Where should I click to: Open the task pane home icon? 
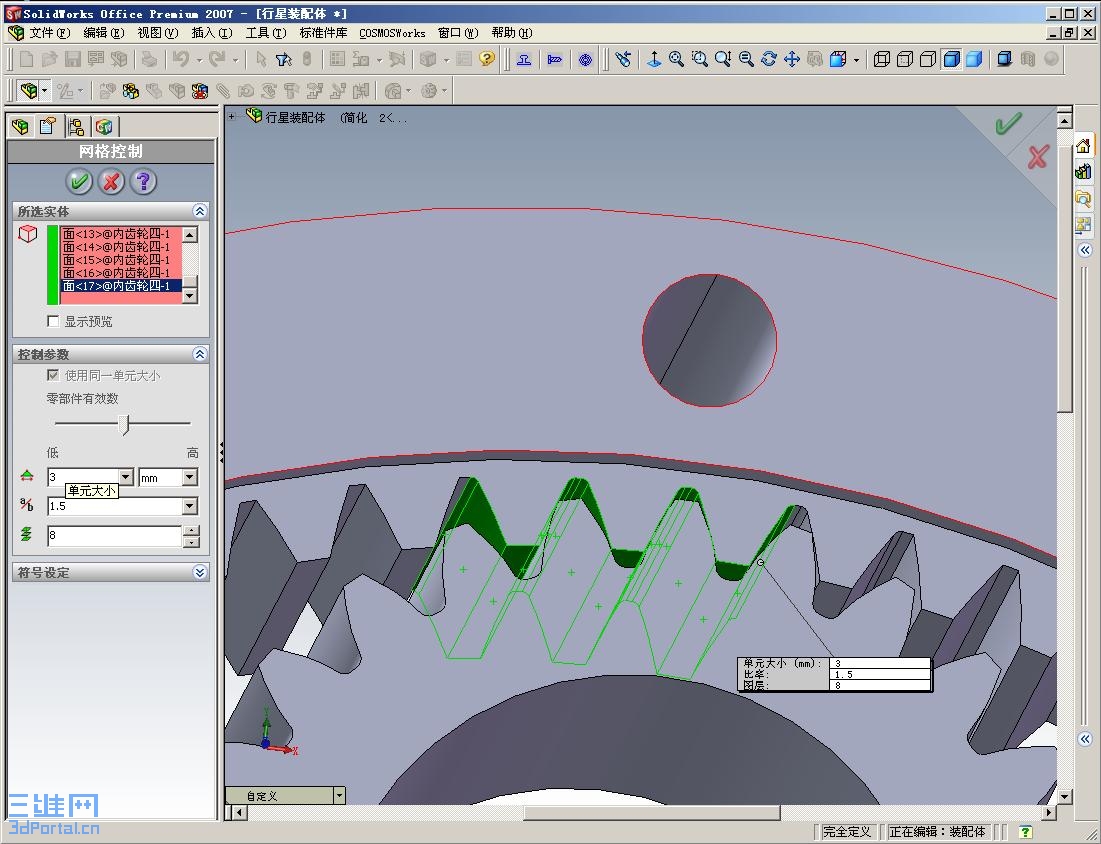[x=1083, y=145]
